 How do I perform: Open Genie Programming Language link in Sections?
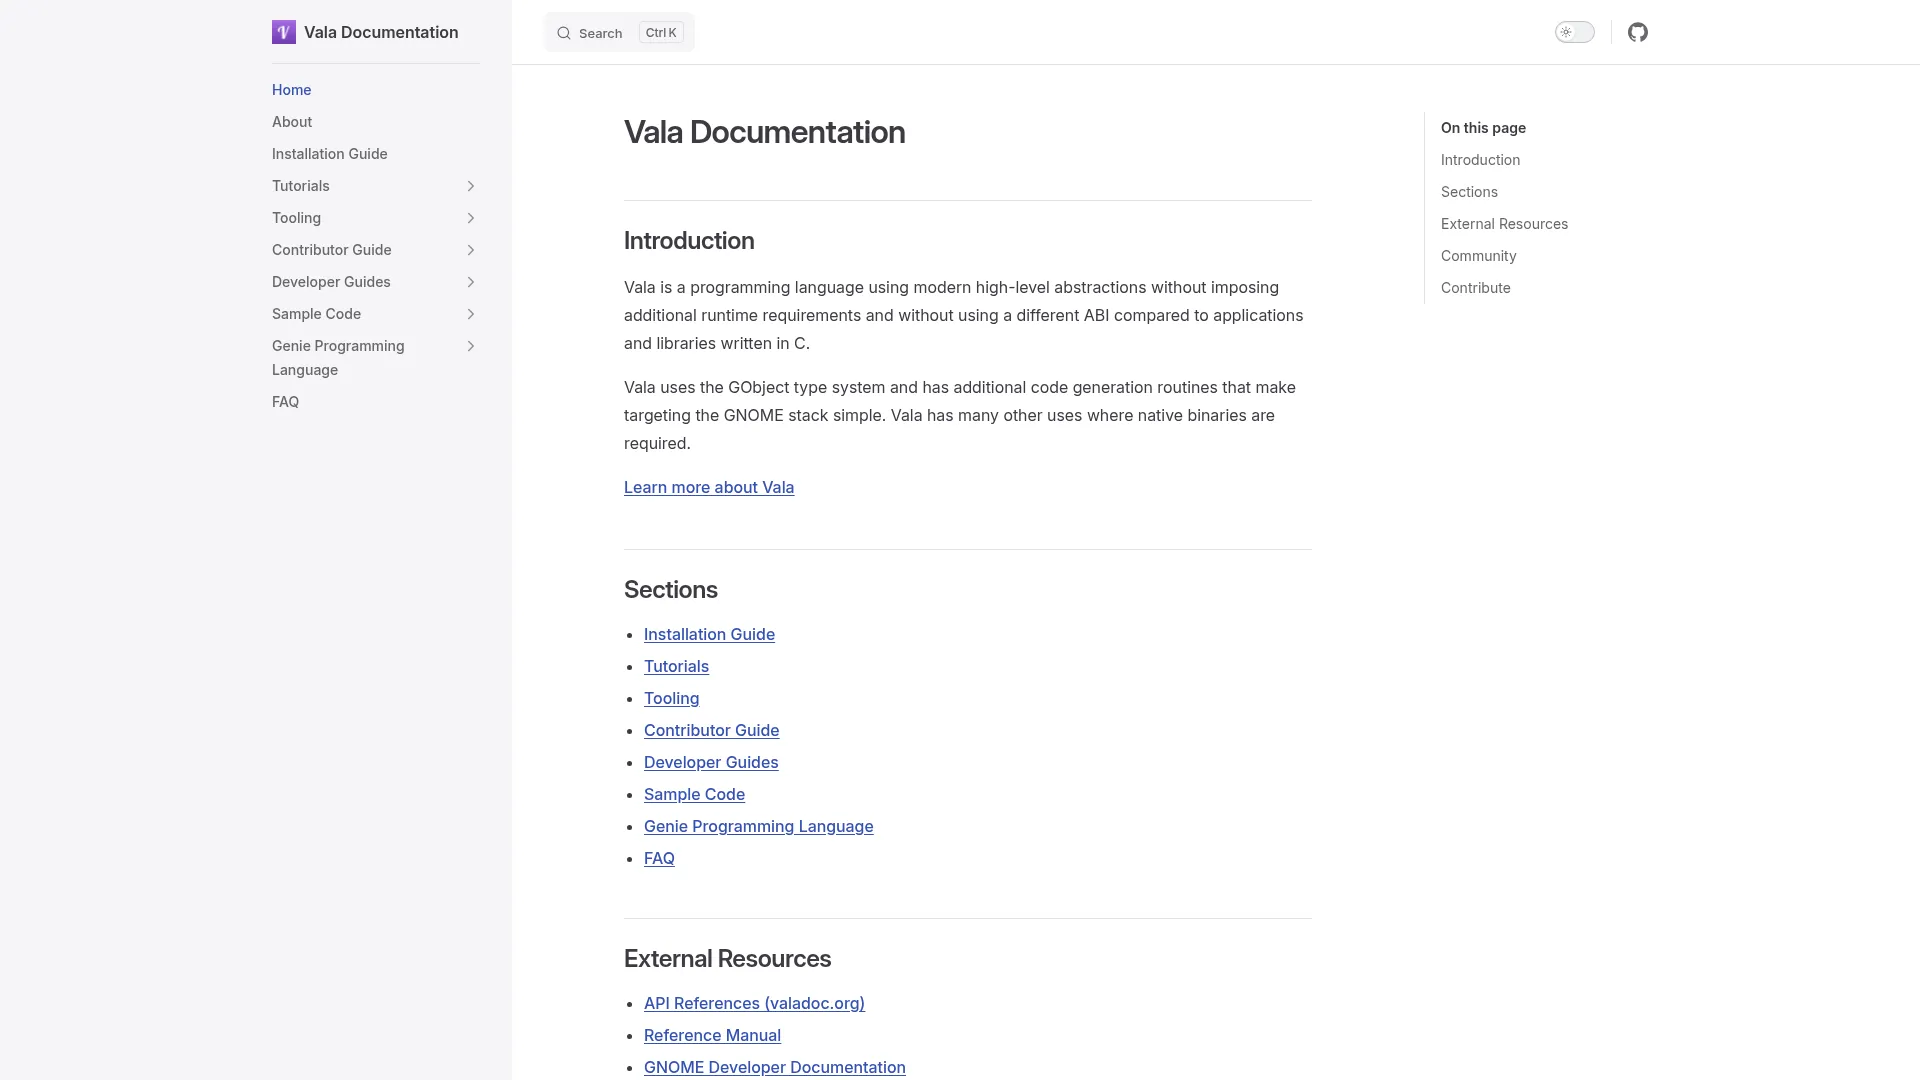pyautogui.click(x=758, y=826)
